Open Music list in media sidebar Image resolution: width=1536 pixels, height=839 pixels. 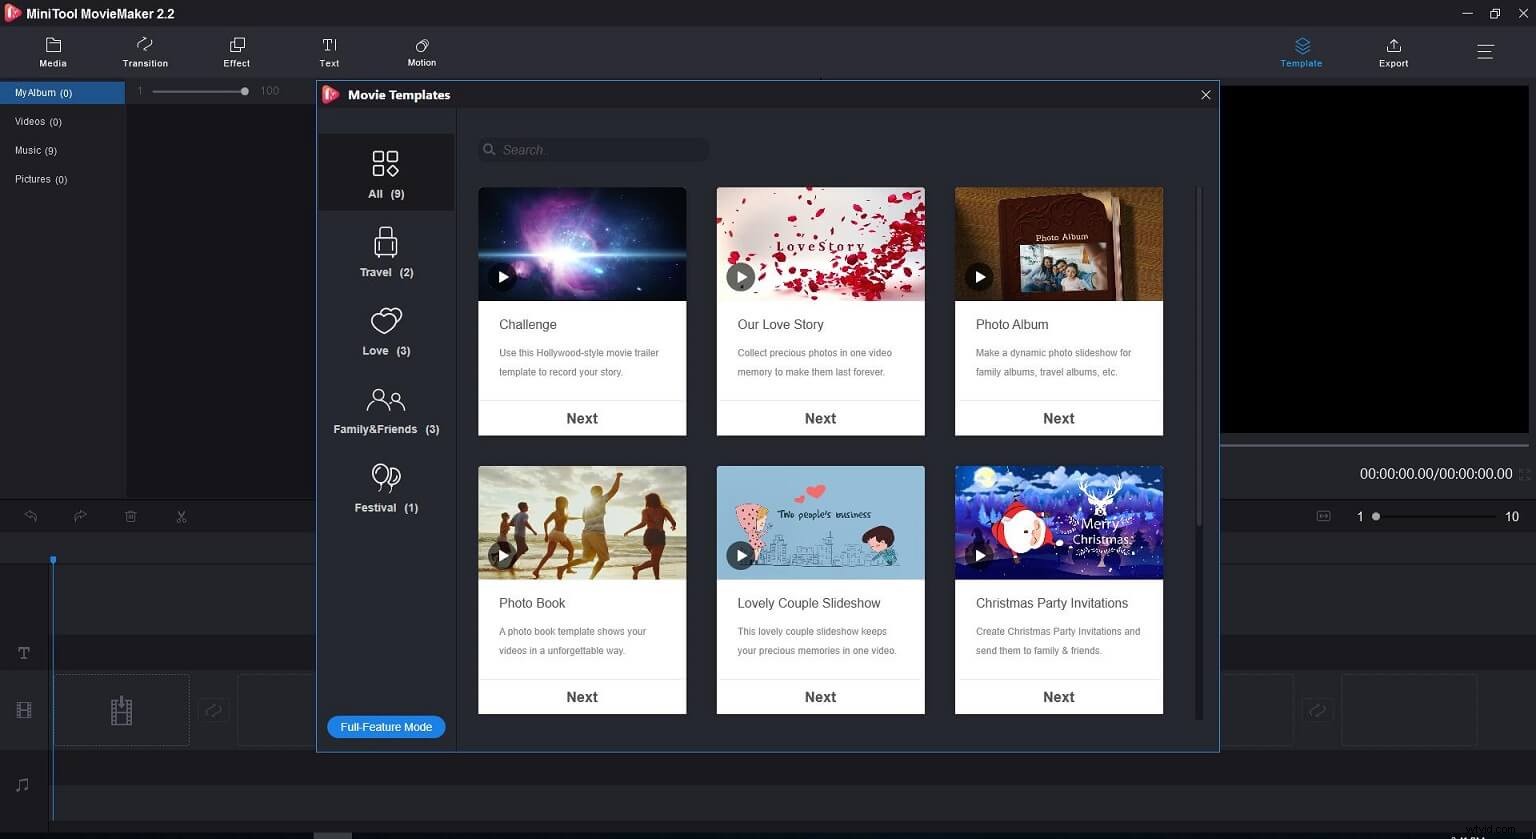point(35,150)
